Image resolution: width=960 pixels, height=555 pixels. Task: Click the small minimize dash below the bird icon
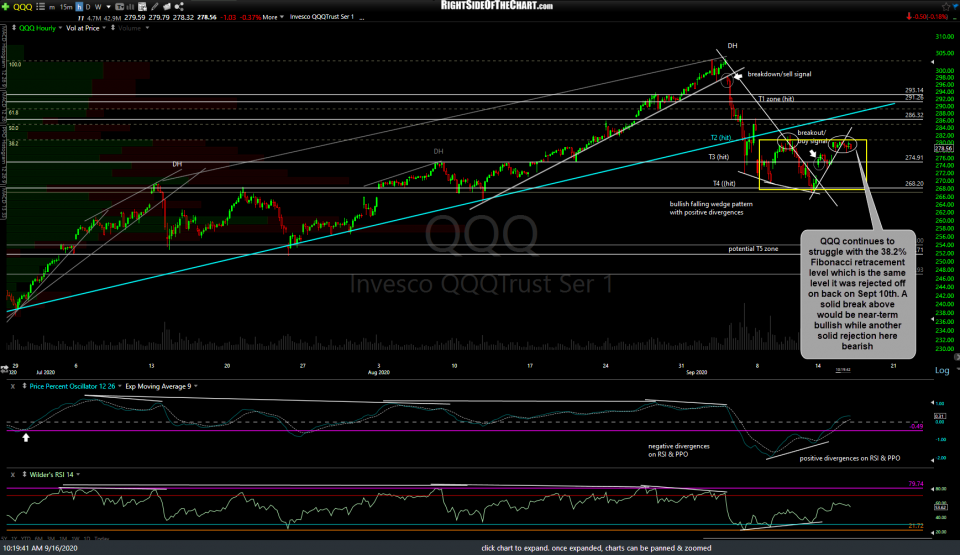click(x=955, y=19)
